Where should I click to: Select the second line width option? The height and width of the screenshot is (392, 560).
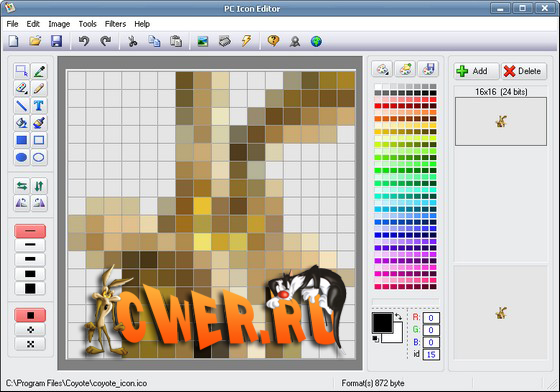(x=30, y=245)
